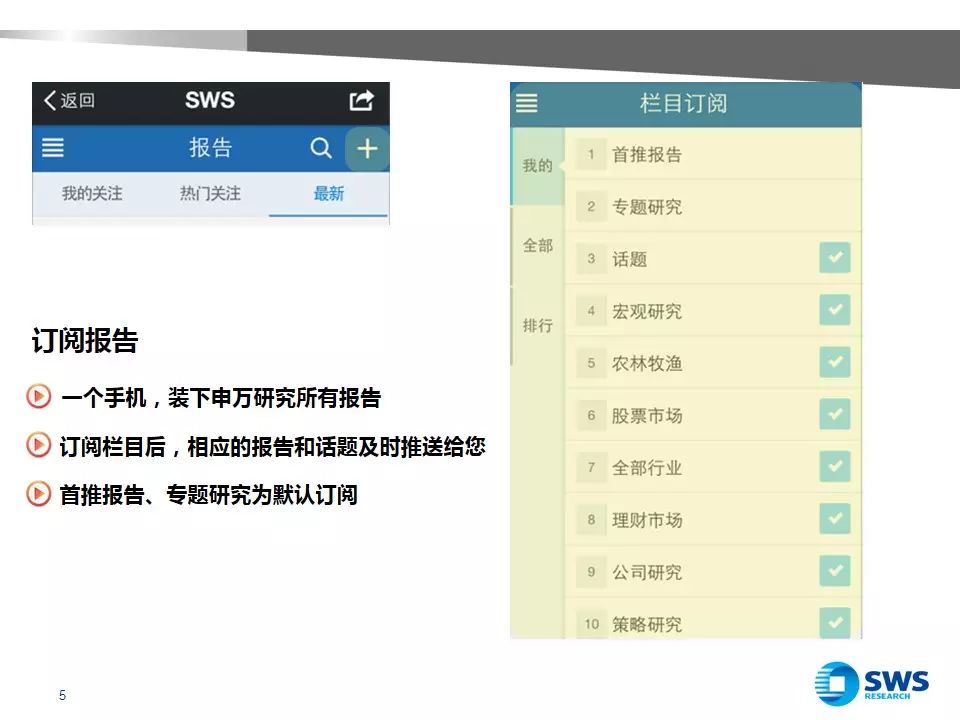960x720 pixels.
Task: Tap the 农林牧渔 row label
Action: click(647, 363)
